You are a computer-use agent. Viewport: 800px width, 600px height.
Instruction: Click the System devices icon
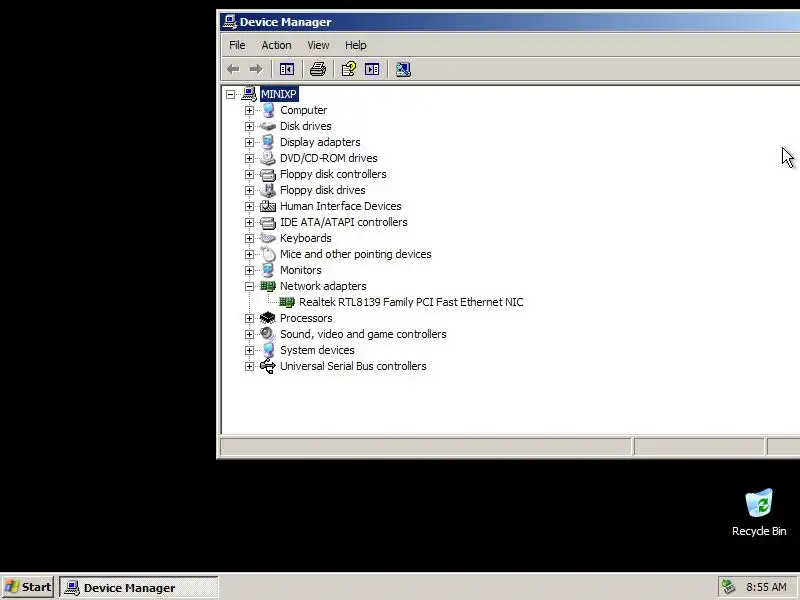tap(268, 350)
